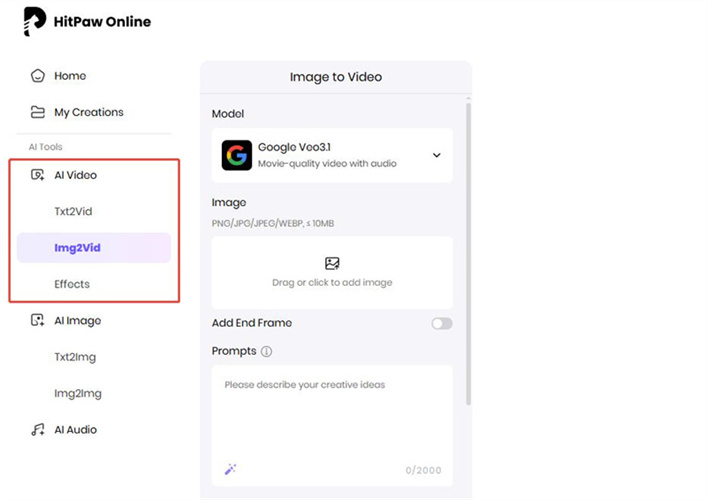Click 'Drag or click to add image' text

click(x=332, y=283)
